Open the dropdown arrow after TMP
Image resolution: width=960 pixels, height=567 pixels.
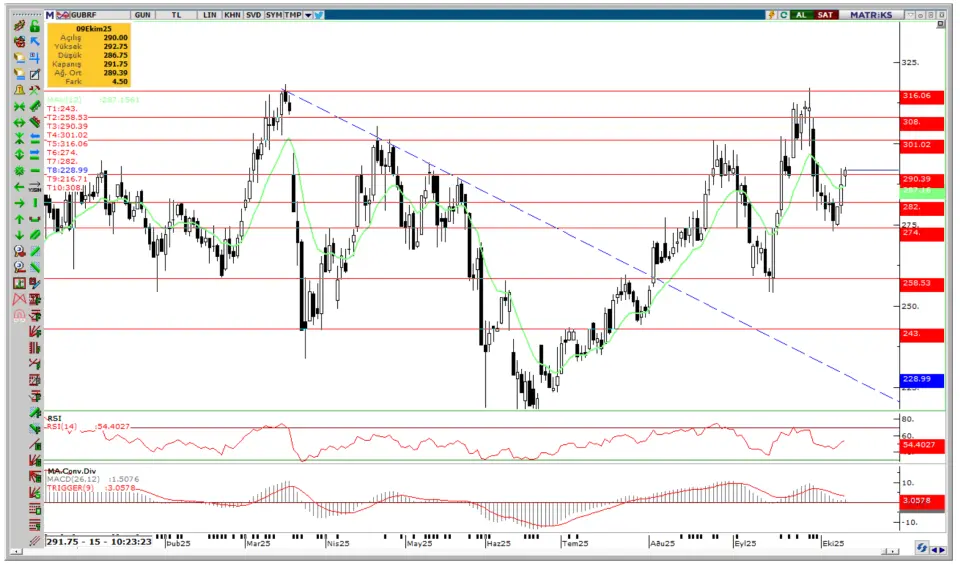(308, 15)
